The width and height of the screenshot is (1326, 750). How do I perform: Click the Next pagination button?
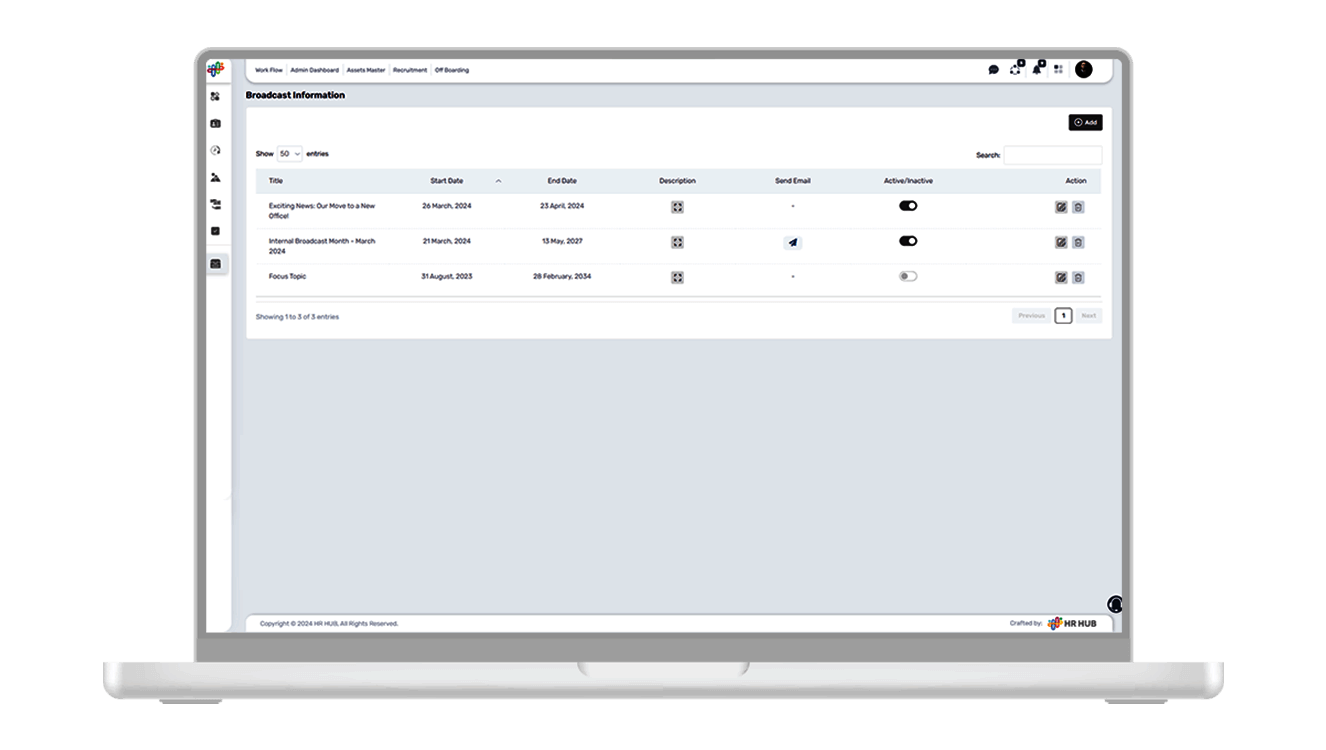pyautogui.click(x=1088, y=316)
